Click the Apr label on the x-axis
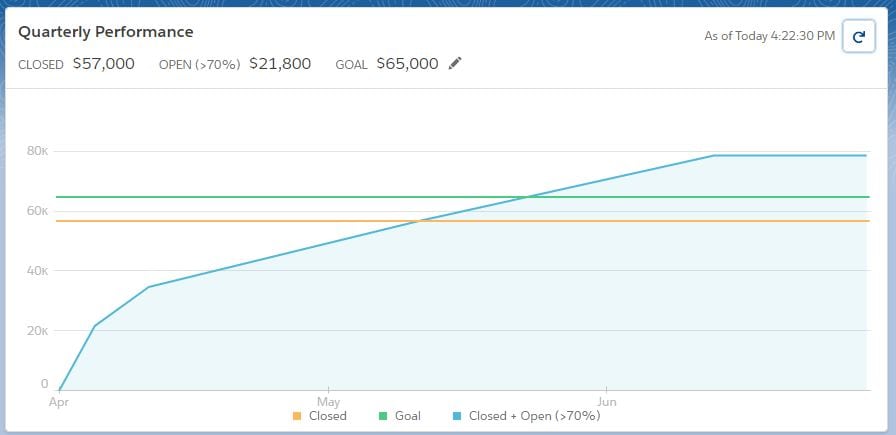 point(59,401)
